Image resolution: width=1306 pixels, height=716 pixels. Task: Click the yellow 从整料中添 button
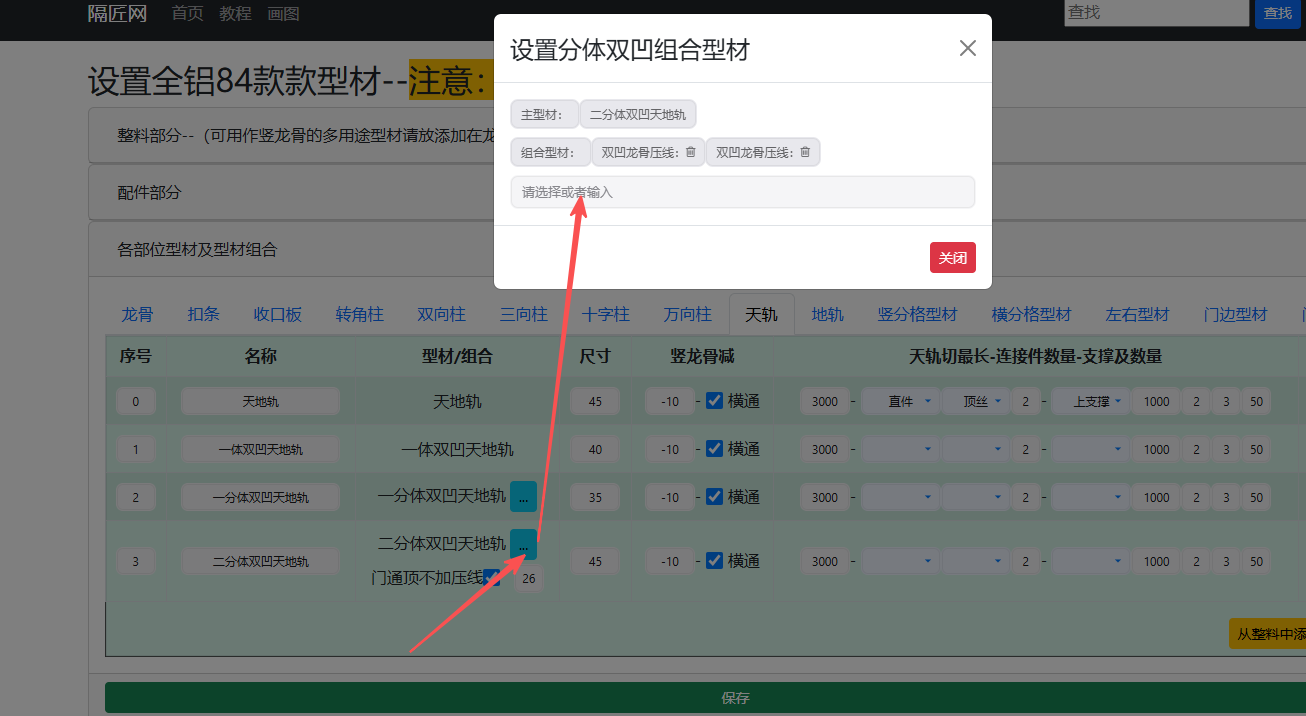coord(1267,634)
